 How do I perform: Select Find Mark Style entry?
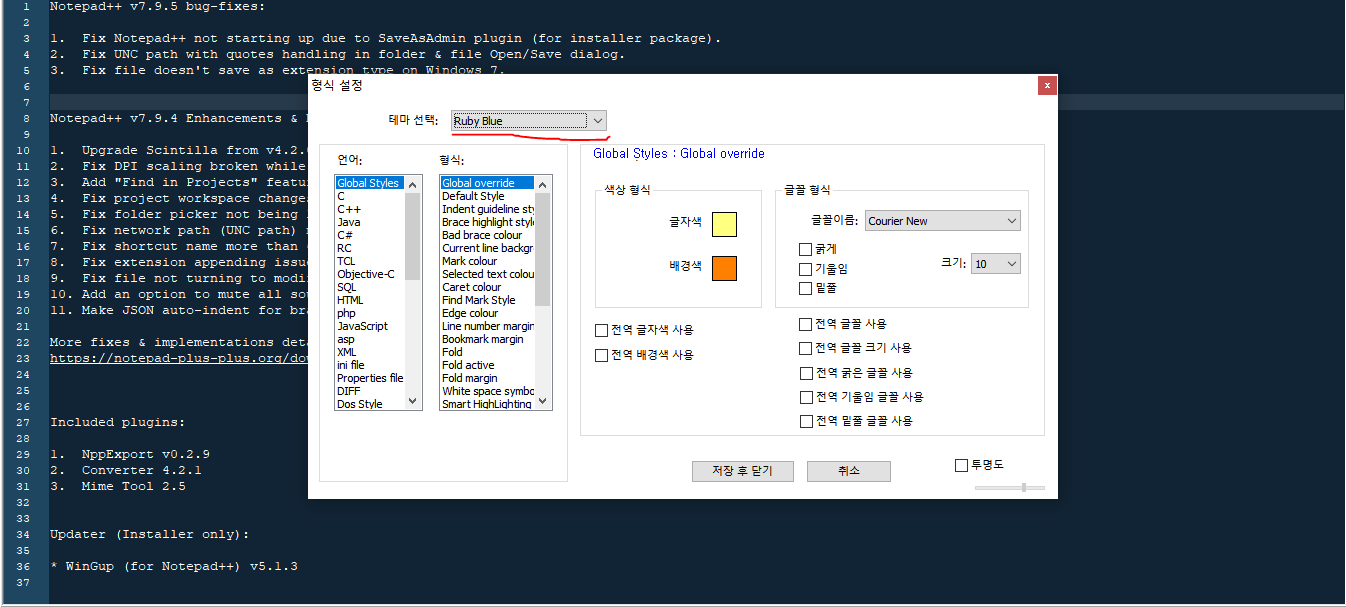coord(487,300)
